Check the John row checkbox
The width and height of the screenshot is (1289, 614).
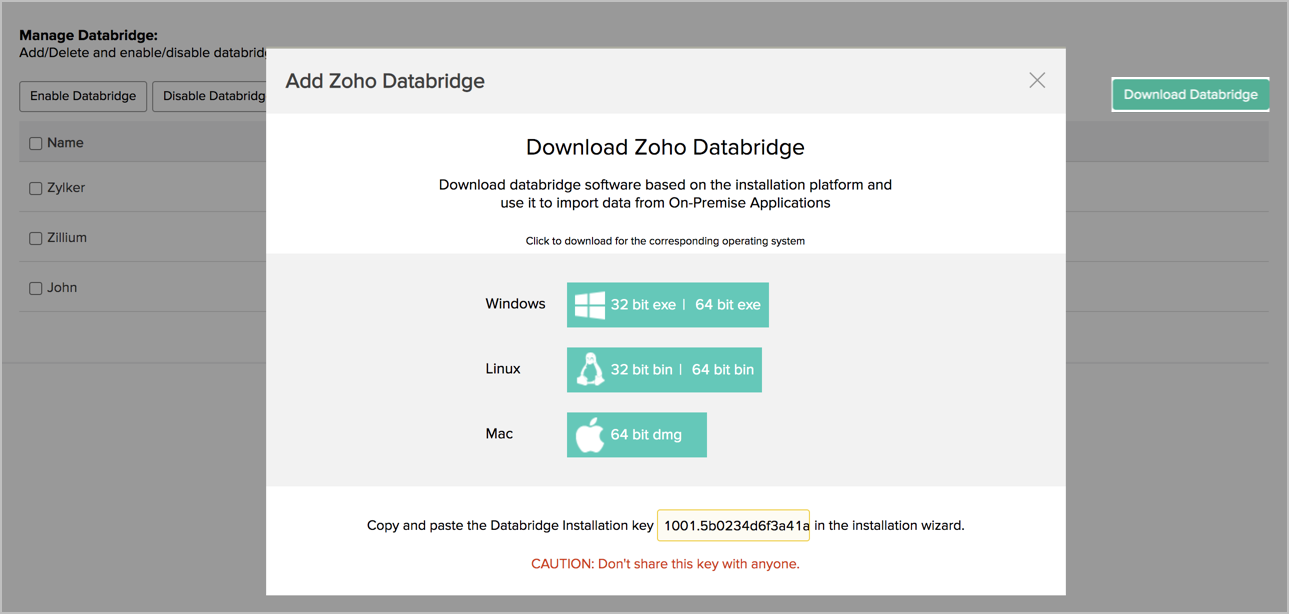[x=36, y=288]
